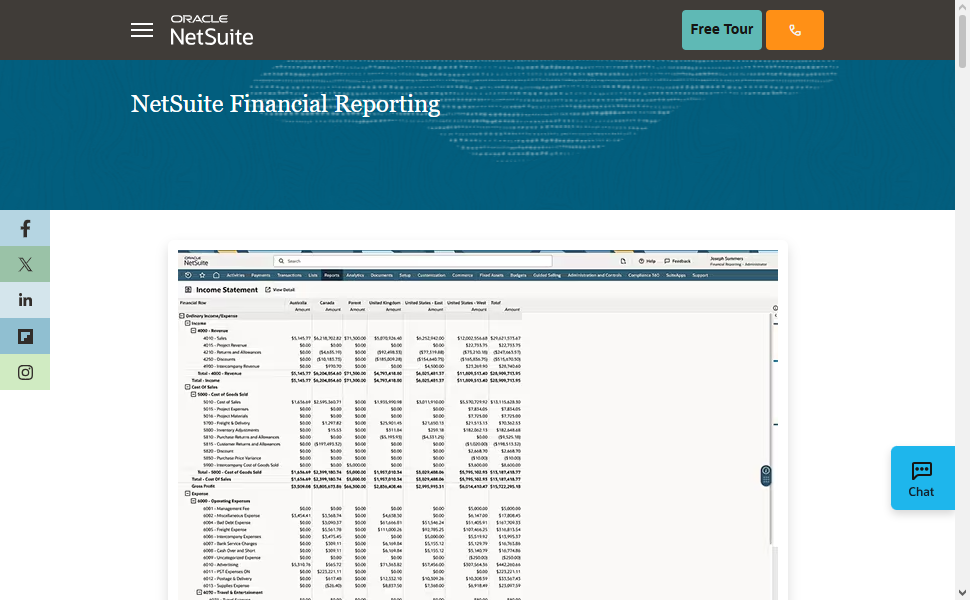The width and height of the screenshot is (970, 600).
Task: Select the 5850 - Purchase Price Variance row
Action: point(350,458)
